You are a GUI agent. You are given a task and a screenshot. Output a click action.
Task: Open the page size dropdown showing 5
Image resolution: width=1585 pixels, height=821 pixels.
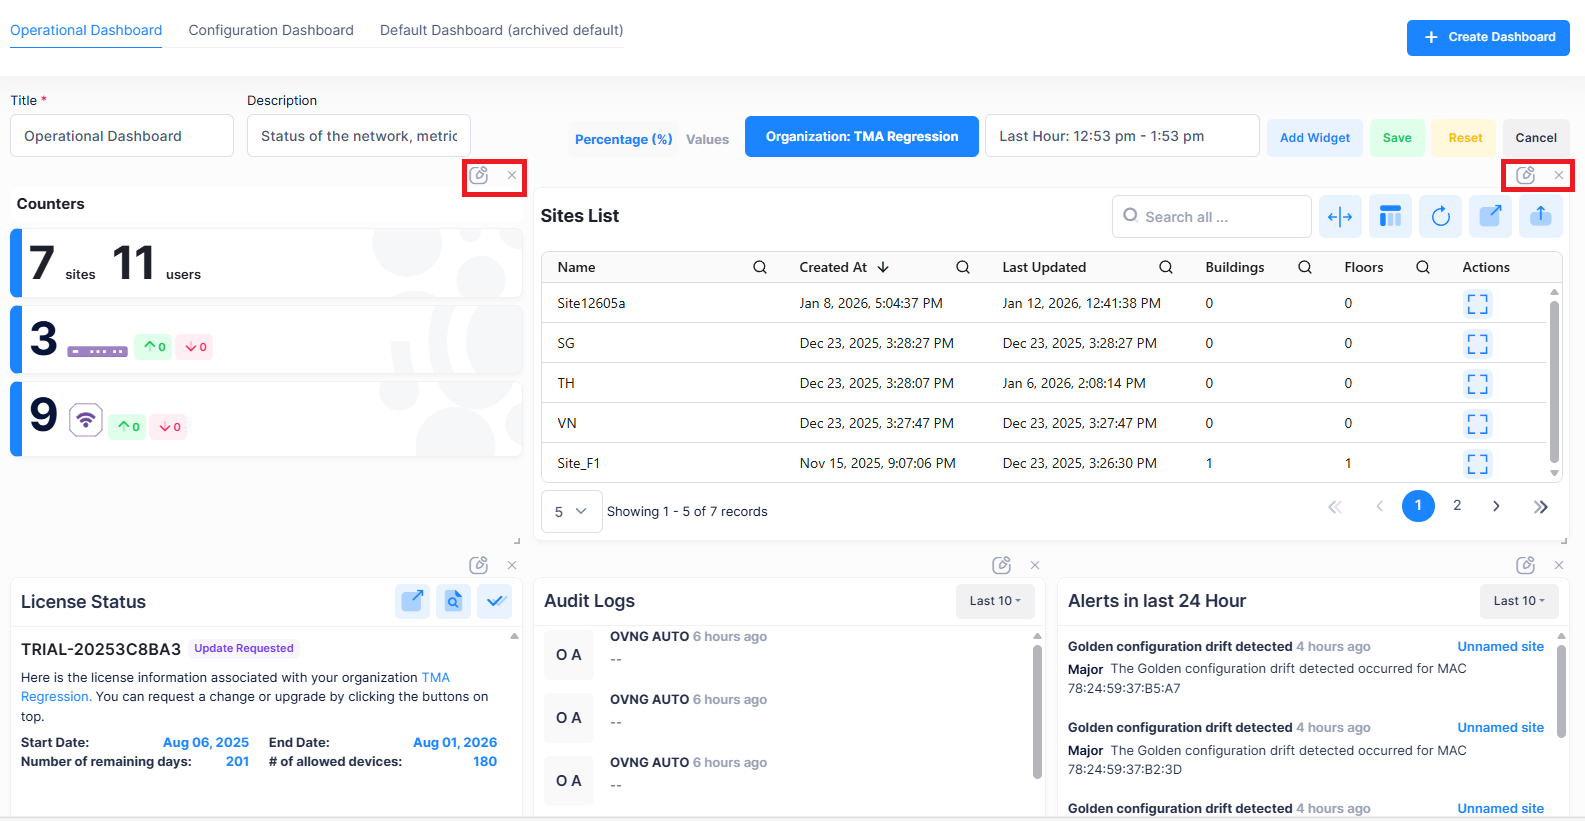coord(571,512)
